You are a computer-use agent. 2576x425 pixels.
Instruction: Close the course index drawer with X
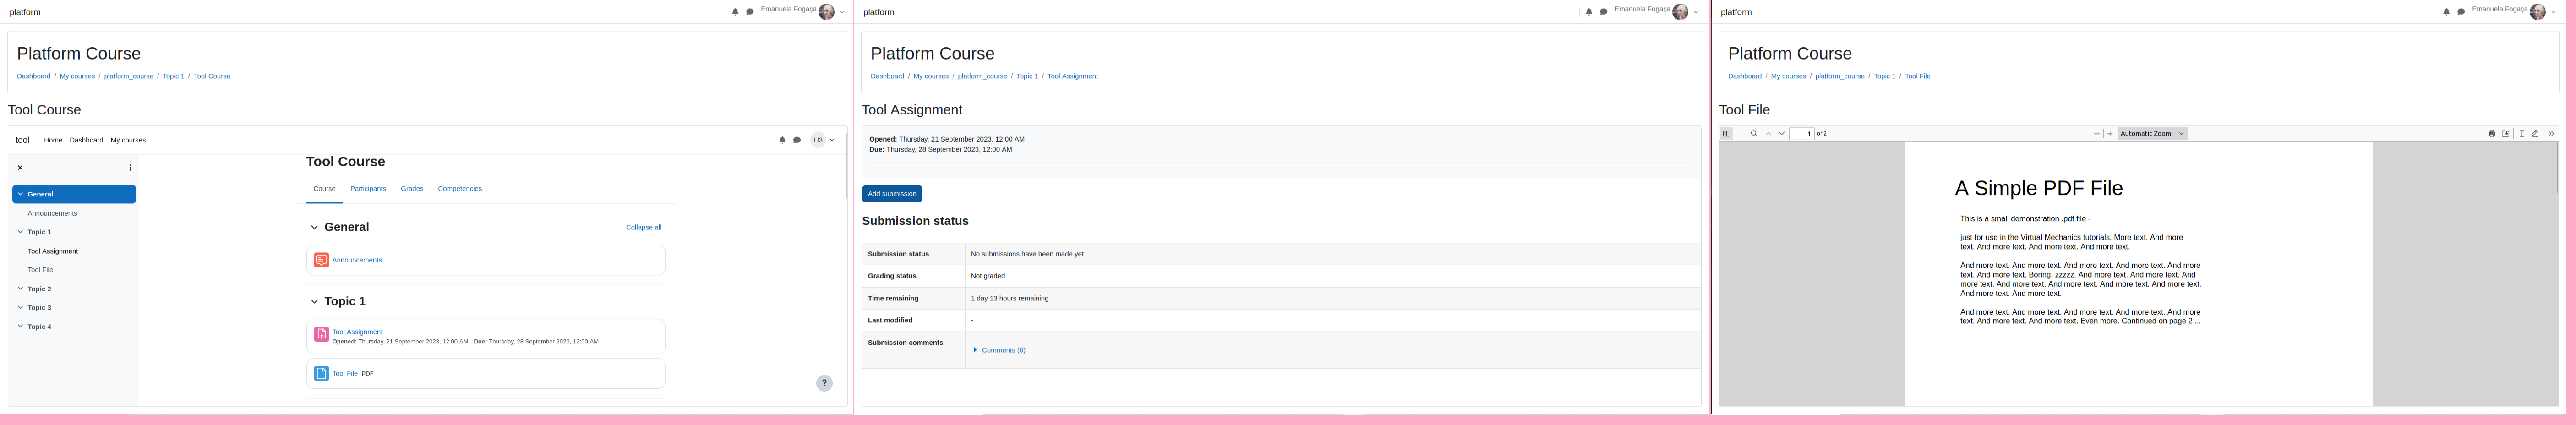[20, 168]
